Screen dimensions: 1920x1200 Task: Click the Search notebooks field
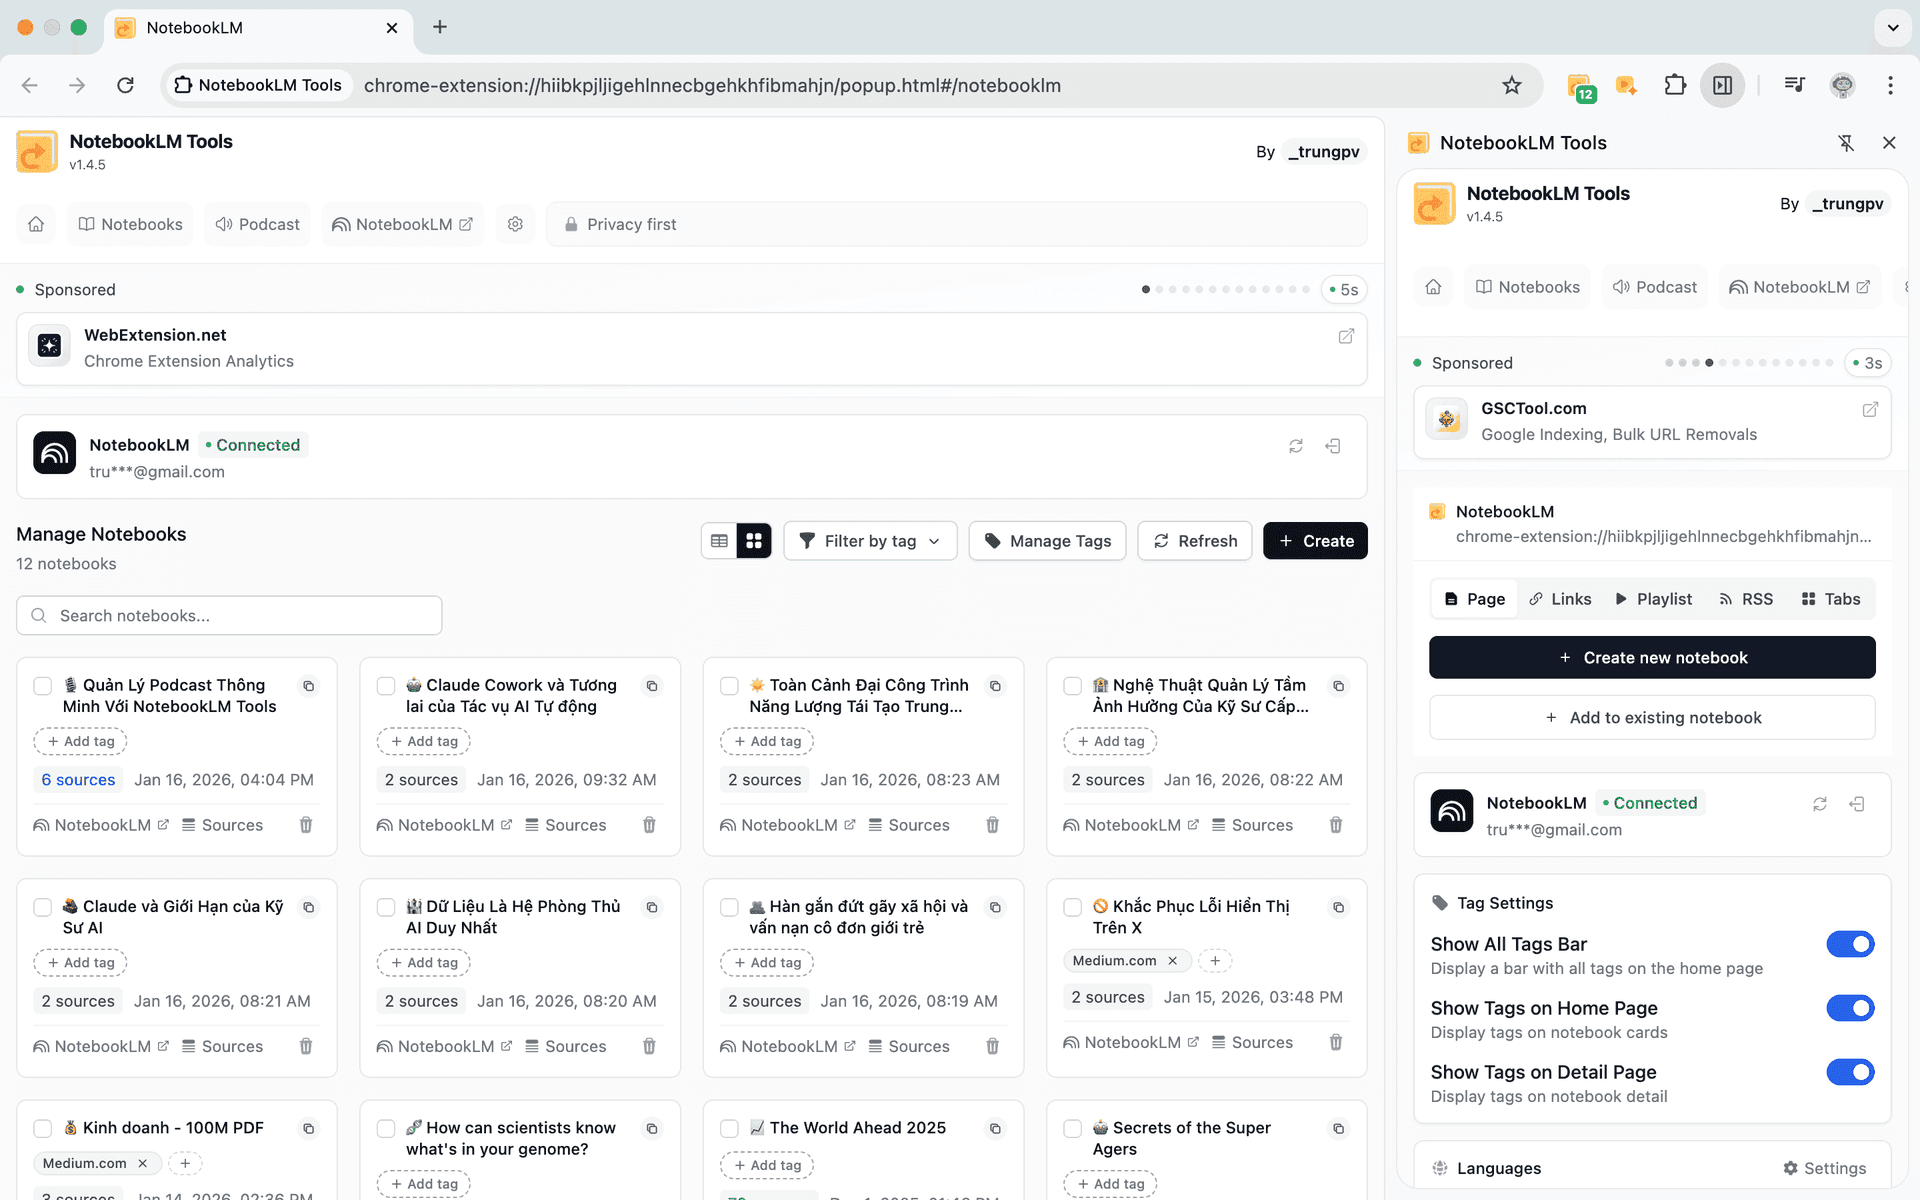coord(229,616)
